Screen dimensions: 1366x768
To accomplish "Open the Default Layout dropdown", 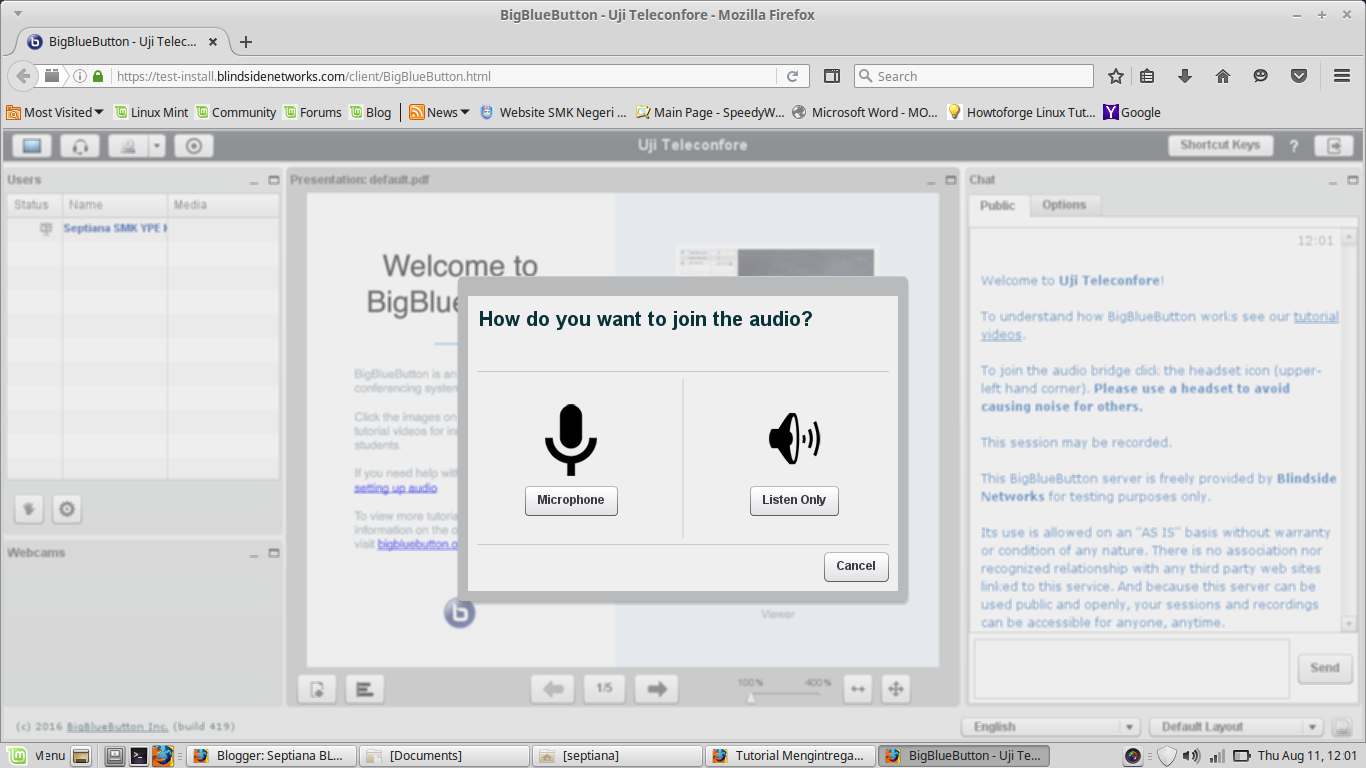I will coord(1238,727).
